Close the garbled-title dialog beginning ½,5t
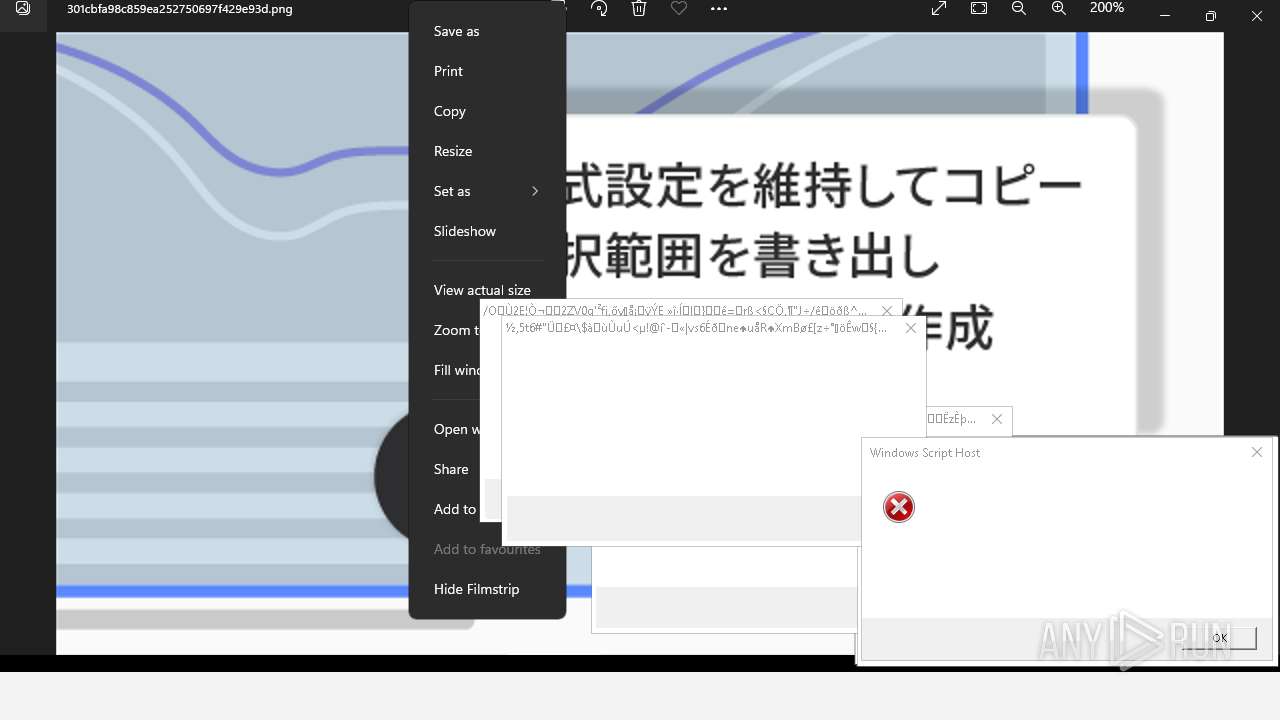This screenshot has width=1280, height=720. pos(910,328)
